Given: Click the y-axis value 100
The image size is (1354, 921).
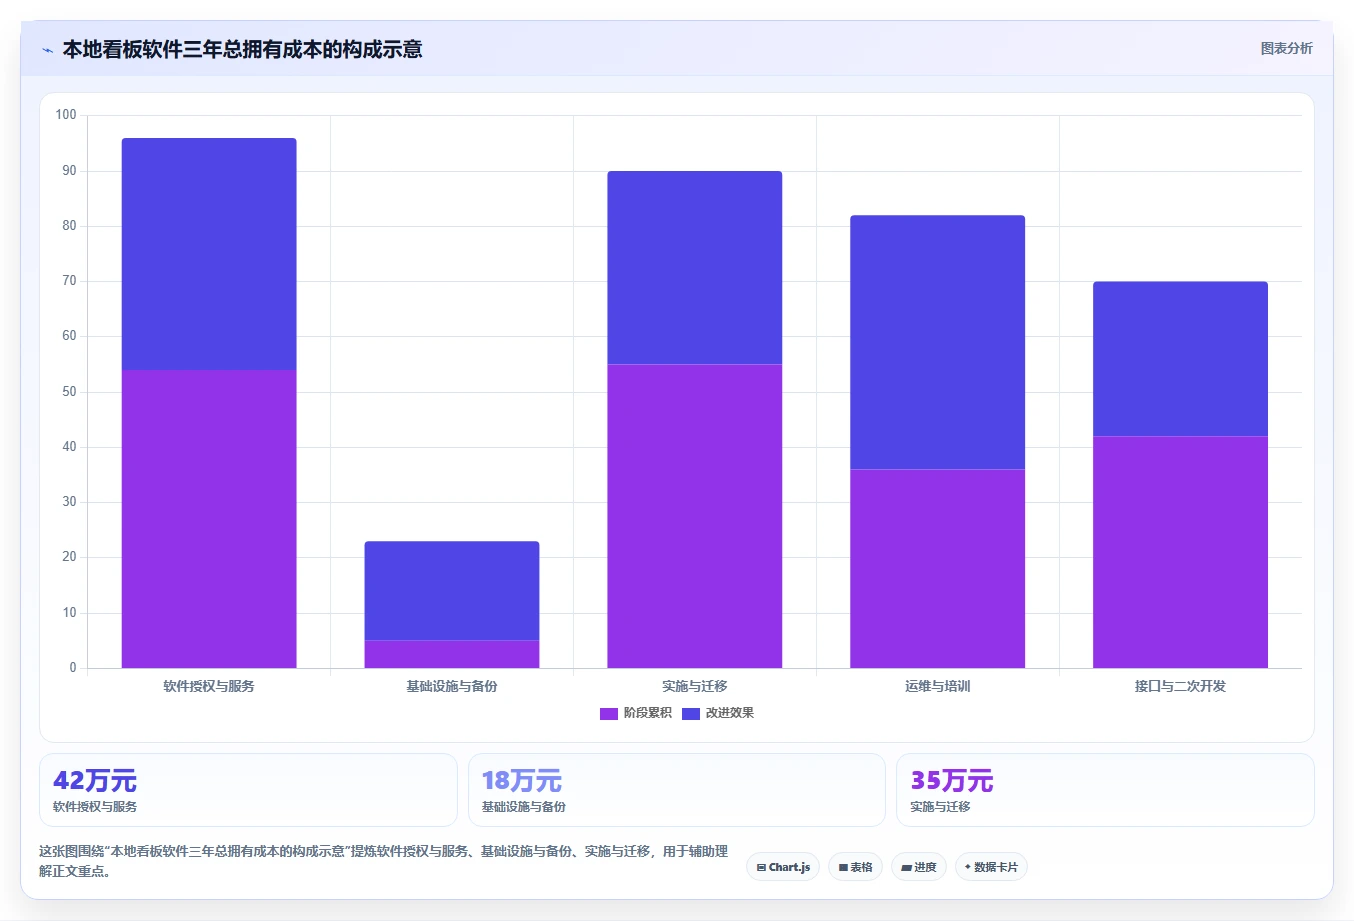Looking at the screenshot, I should [x=66, y=115].
